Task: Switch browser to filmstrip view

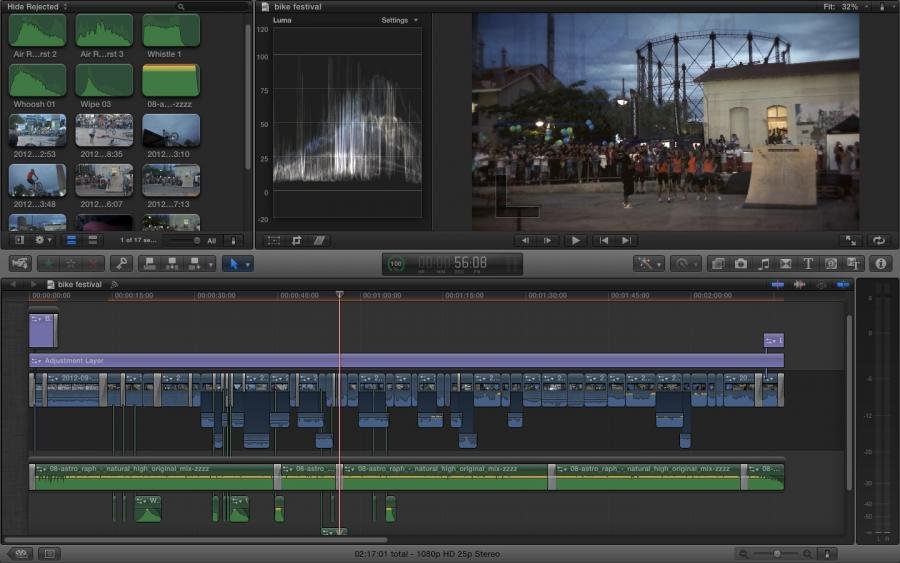Action: tap(72, 240)
